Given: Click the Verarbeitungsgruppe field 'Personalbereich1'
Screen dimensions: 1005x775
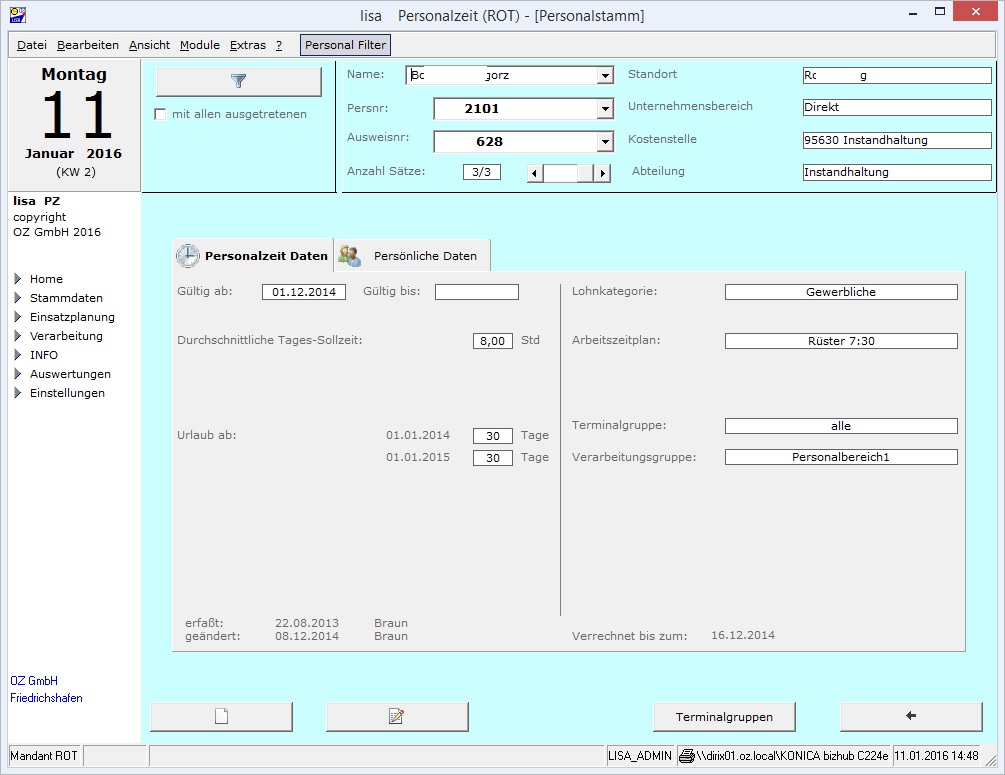Looking at the screenshot, I should pyautogui.click(x=841, y=457).
